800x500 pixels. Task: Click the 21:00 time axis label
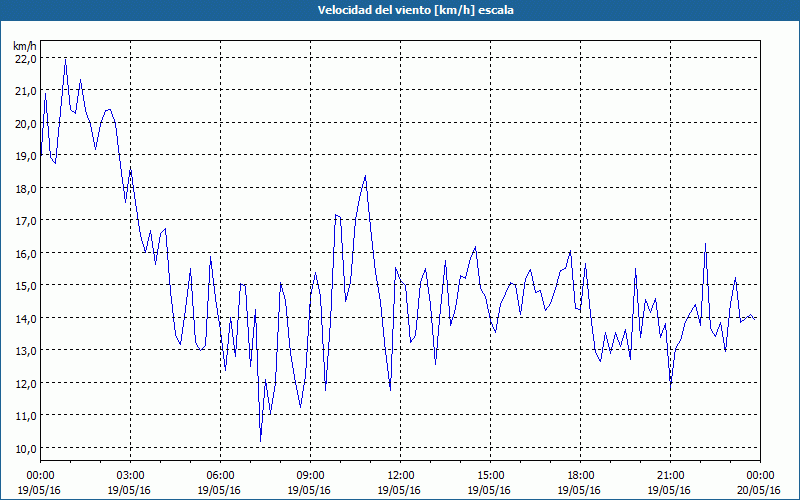coord(670,476)
